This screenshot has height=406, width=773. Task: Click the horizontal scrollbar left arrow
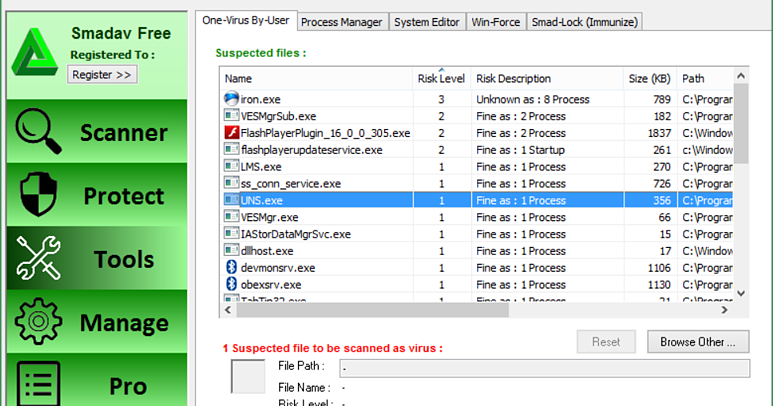(228, 310)
